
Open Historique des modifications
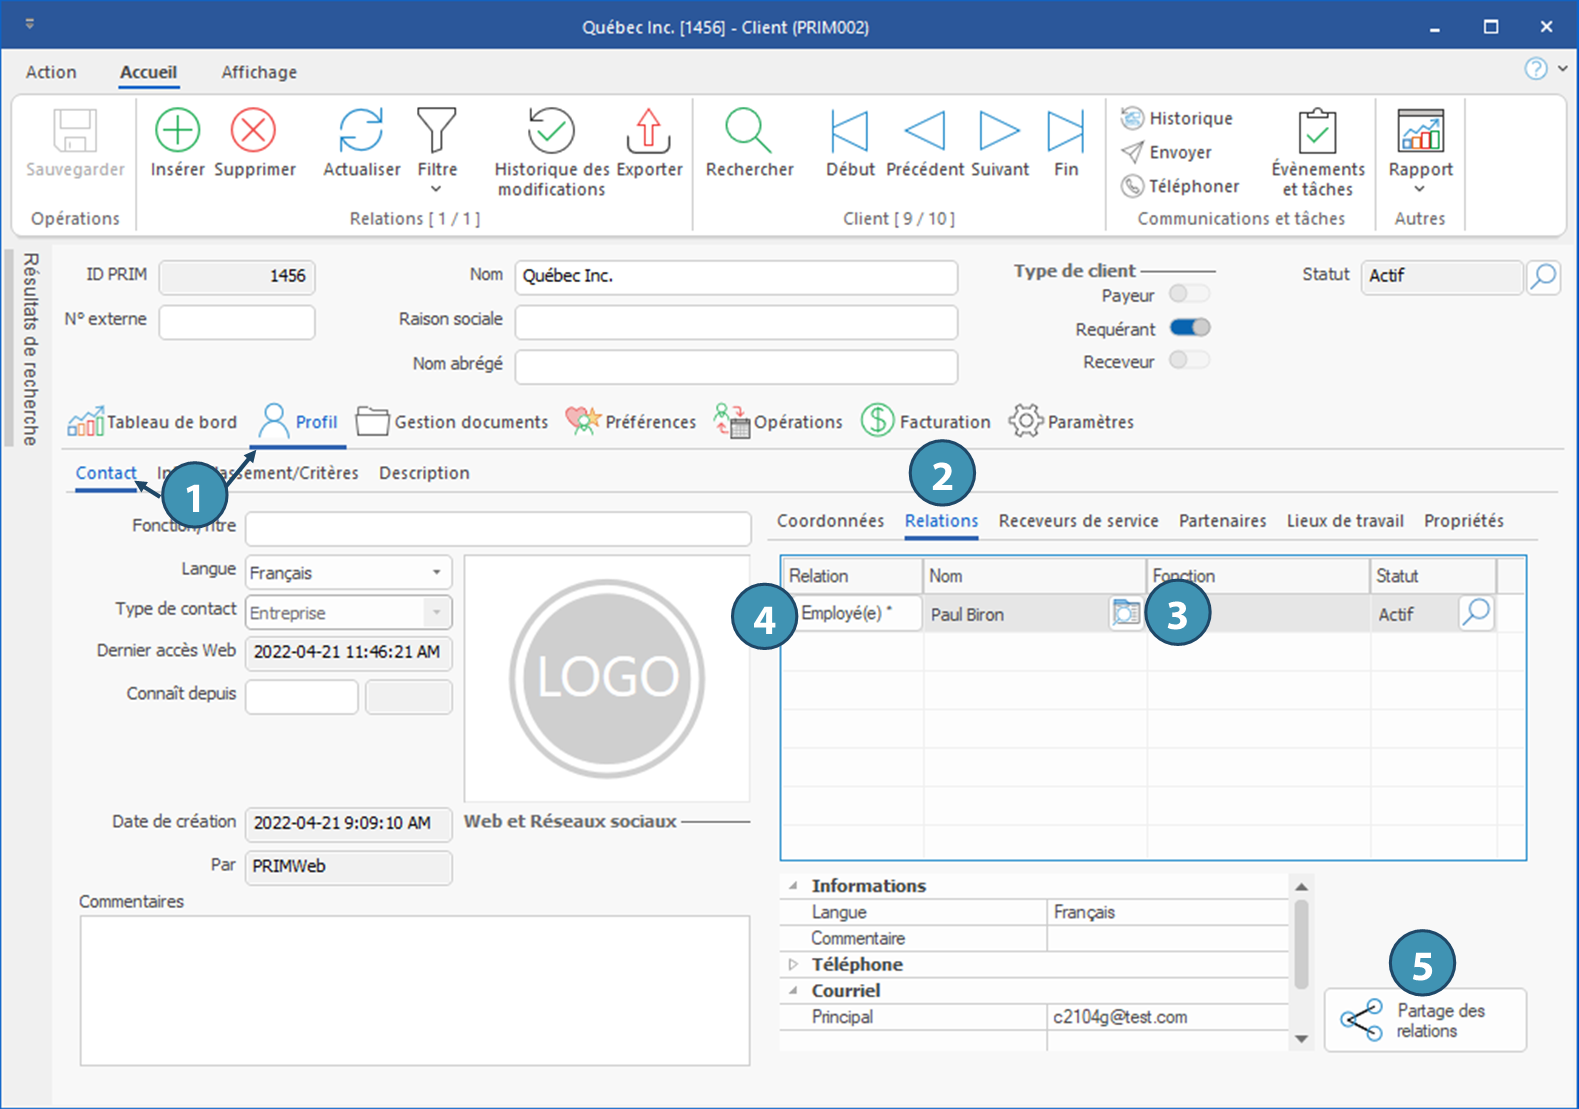click(x=551, y=131)
